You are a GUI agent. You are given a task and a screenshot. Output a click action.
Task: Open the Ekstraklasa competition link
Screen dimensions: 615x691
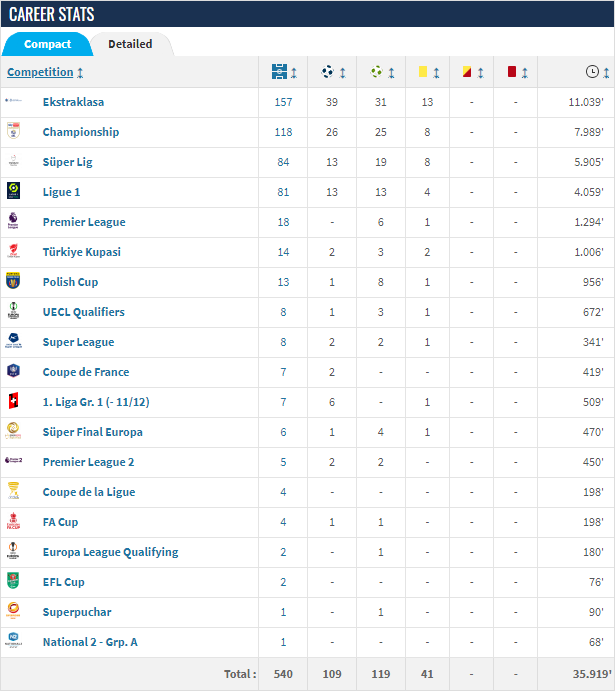point(74,102)
